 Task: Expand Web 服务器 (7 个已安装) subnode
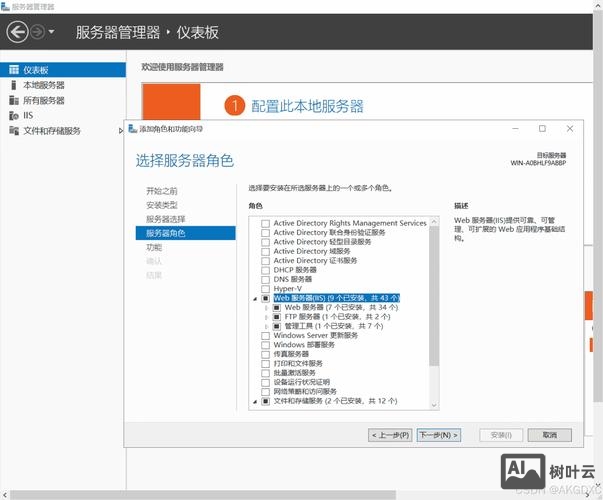coord(266,308)
